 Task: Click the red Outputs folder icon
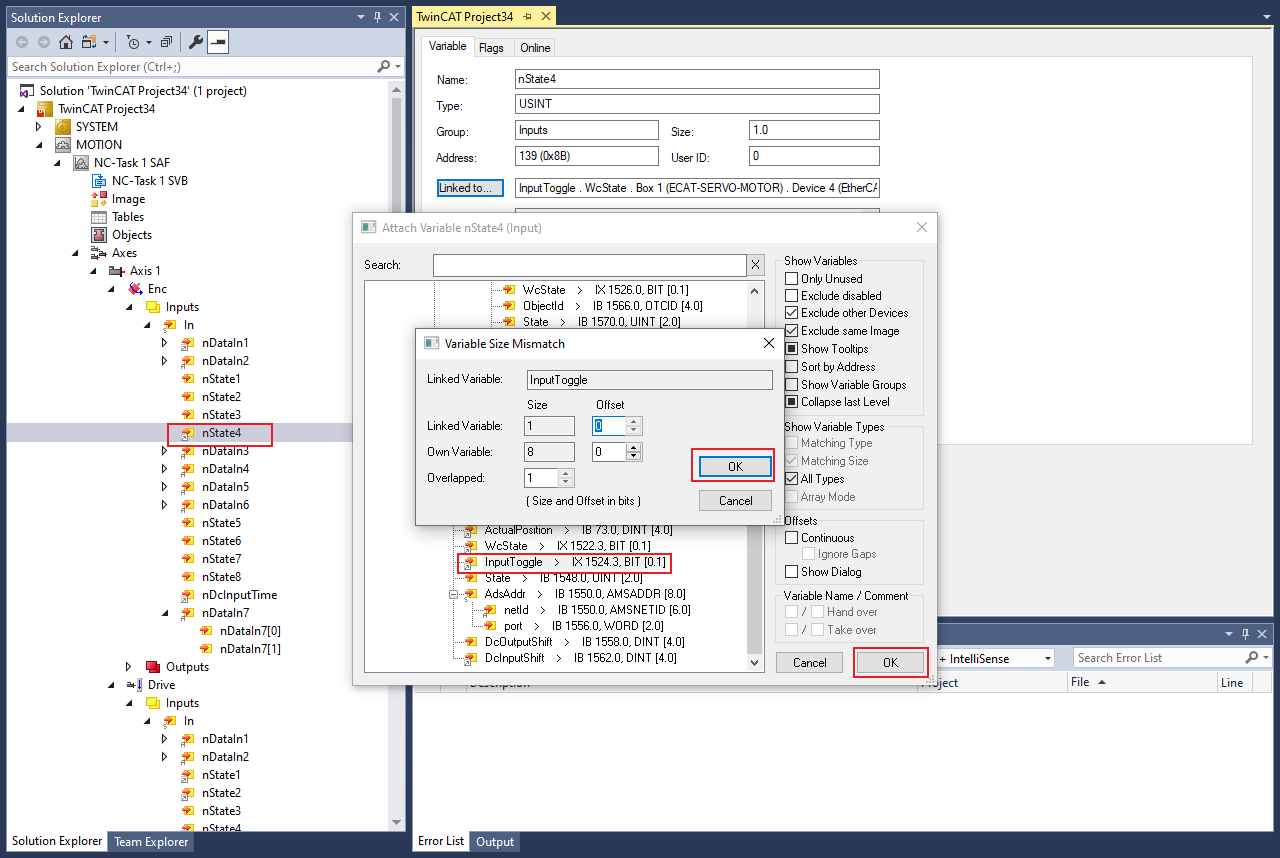click(x=153, y=667)
